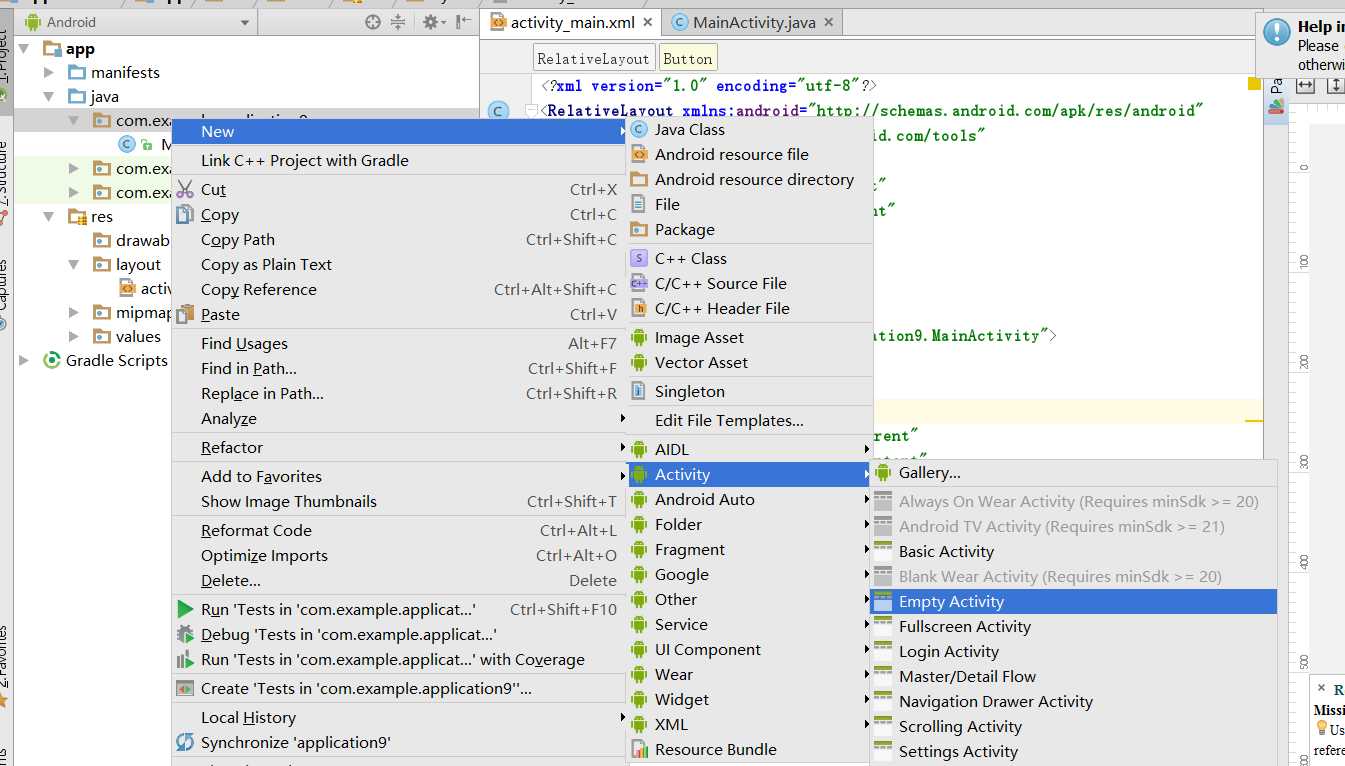The width and height of the screenshot is (1345, 766).
Task: Click the Synchronize 'application9' refresh icon
Action: 185,742
